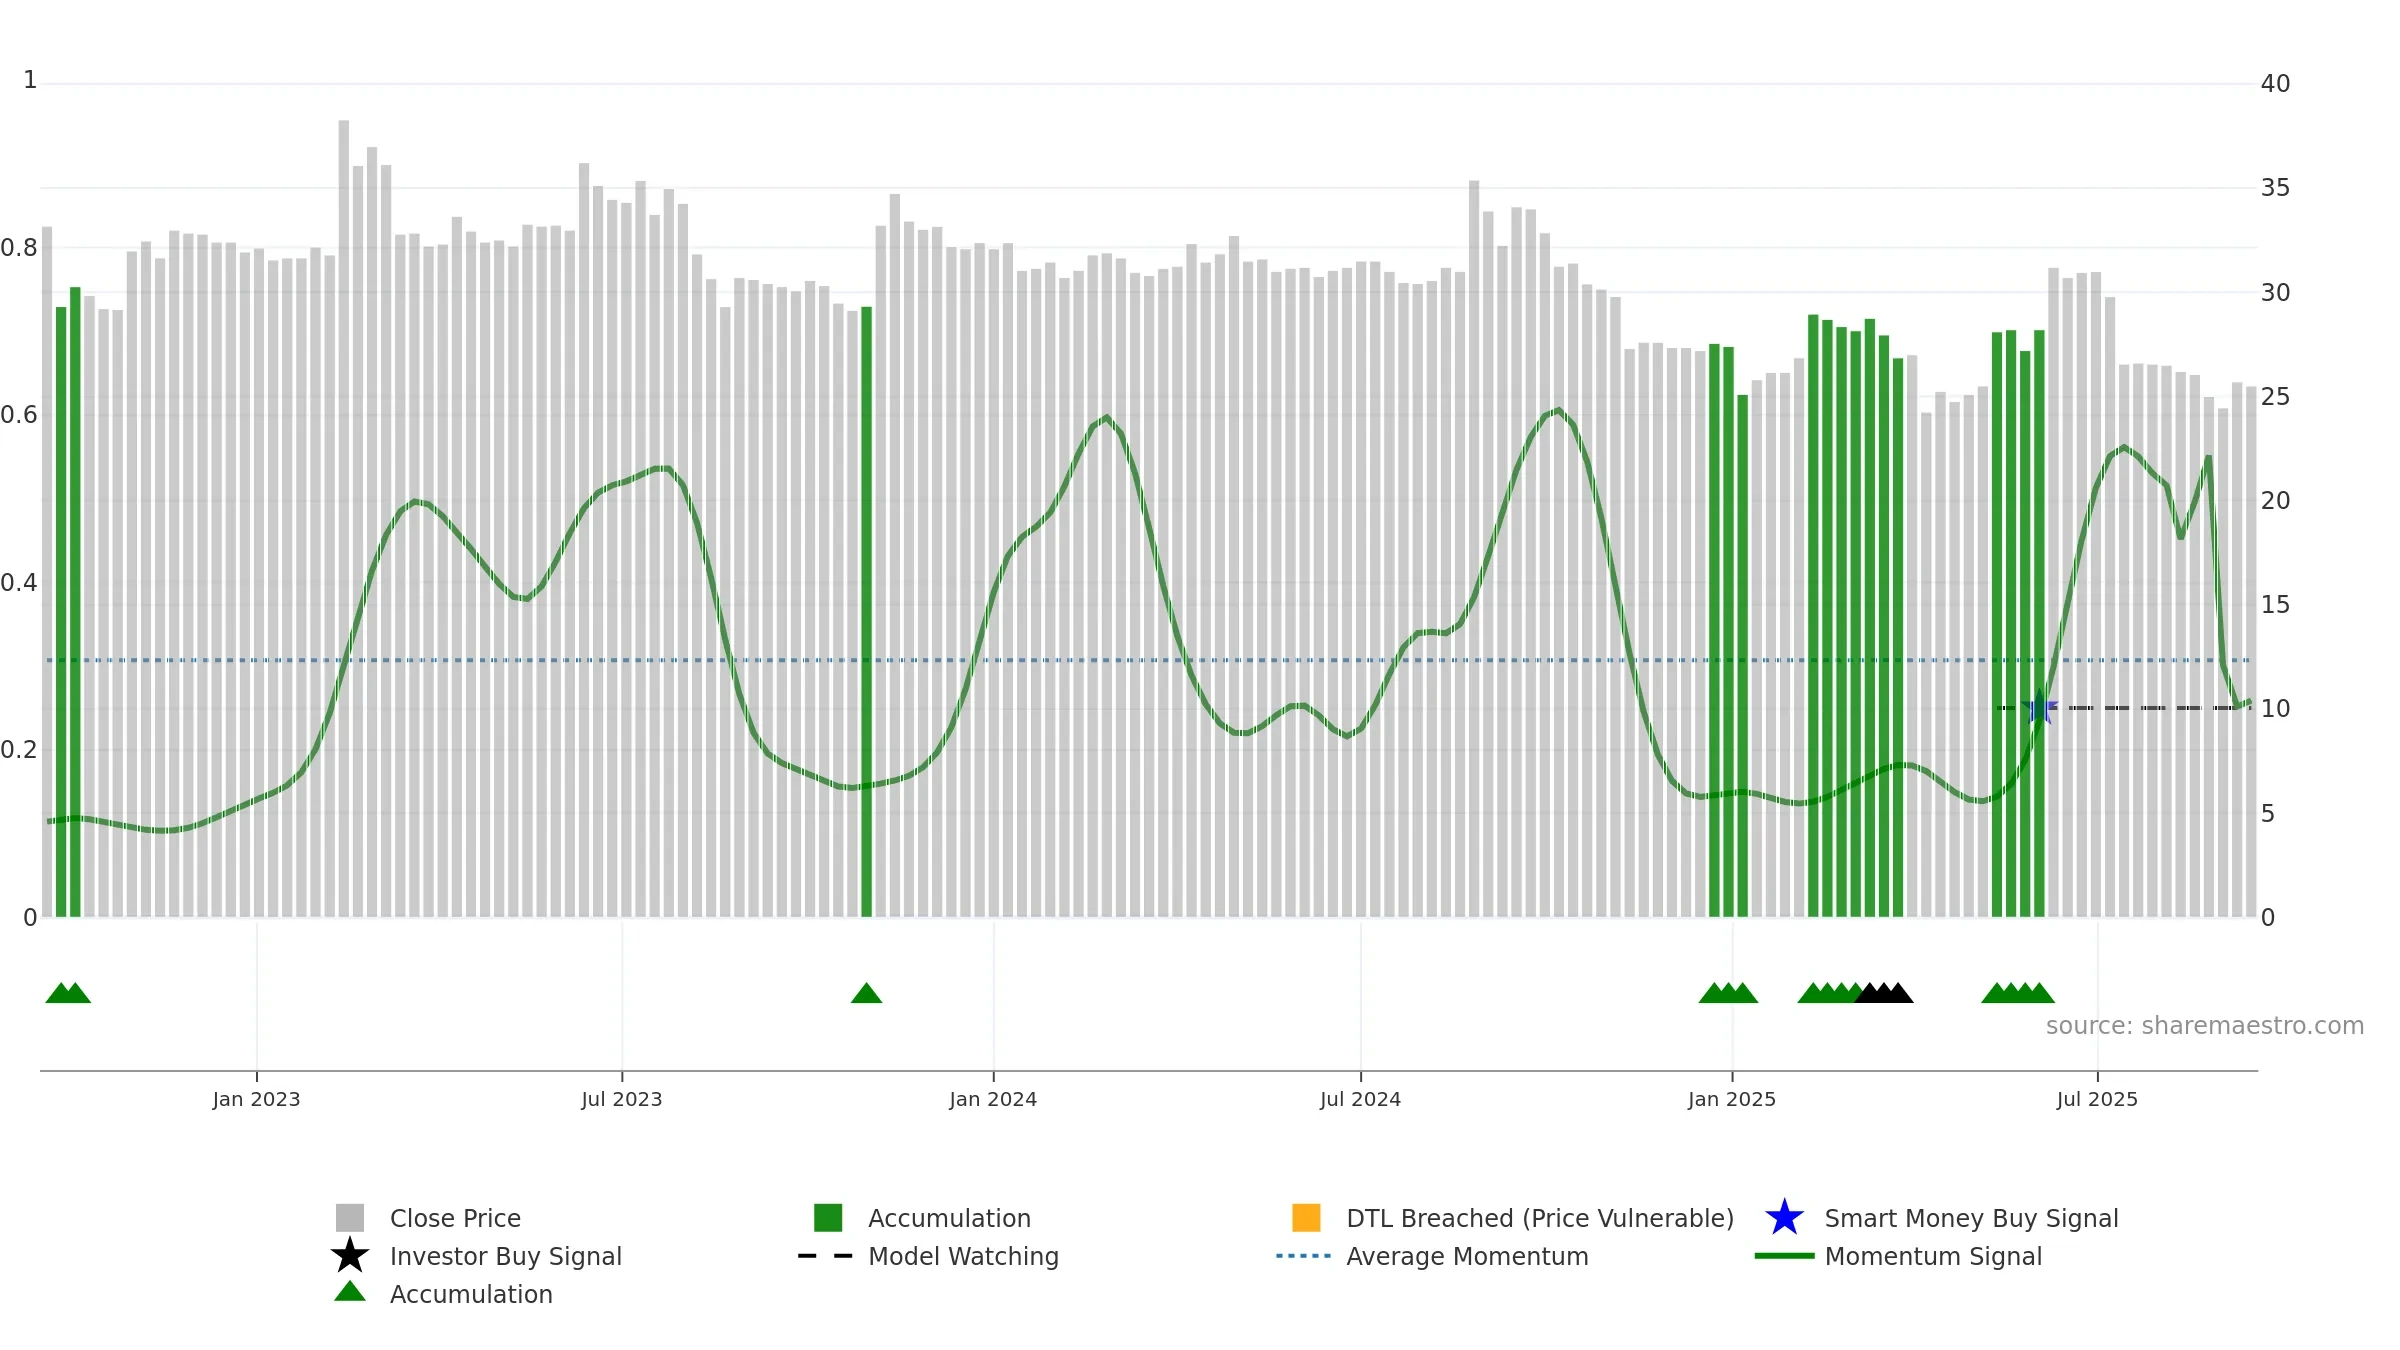Click the orange DTL Breached swatch

pyautogui.click(x=1306, y=1218)
